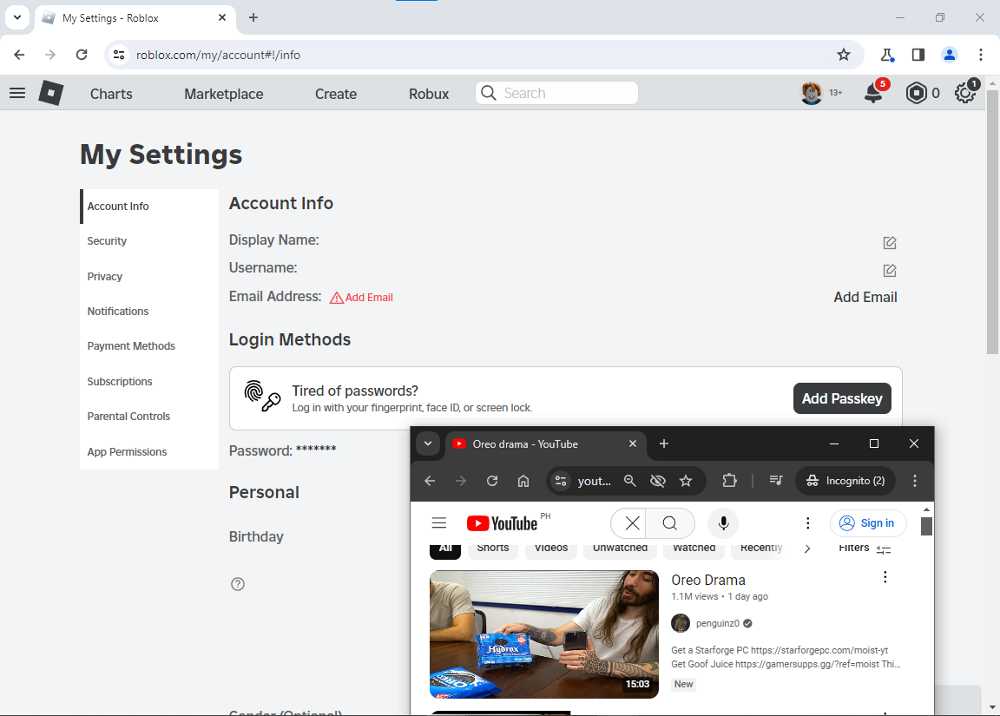This screenshot has height=716, width=1000.
Task: Click the birthday help question mark icon
Action: click(238, 584)
